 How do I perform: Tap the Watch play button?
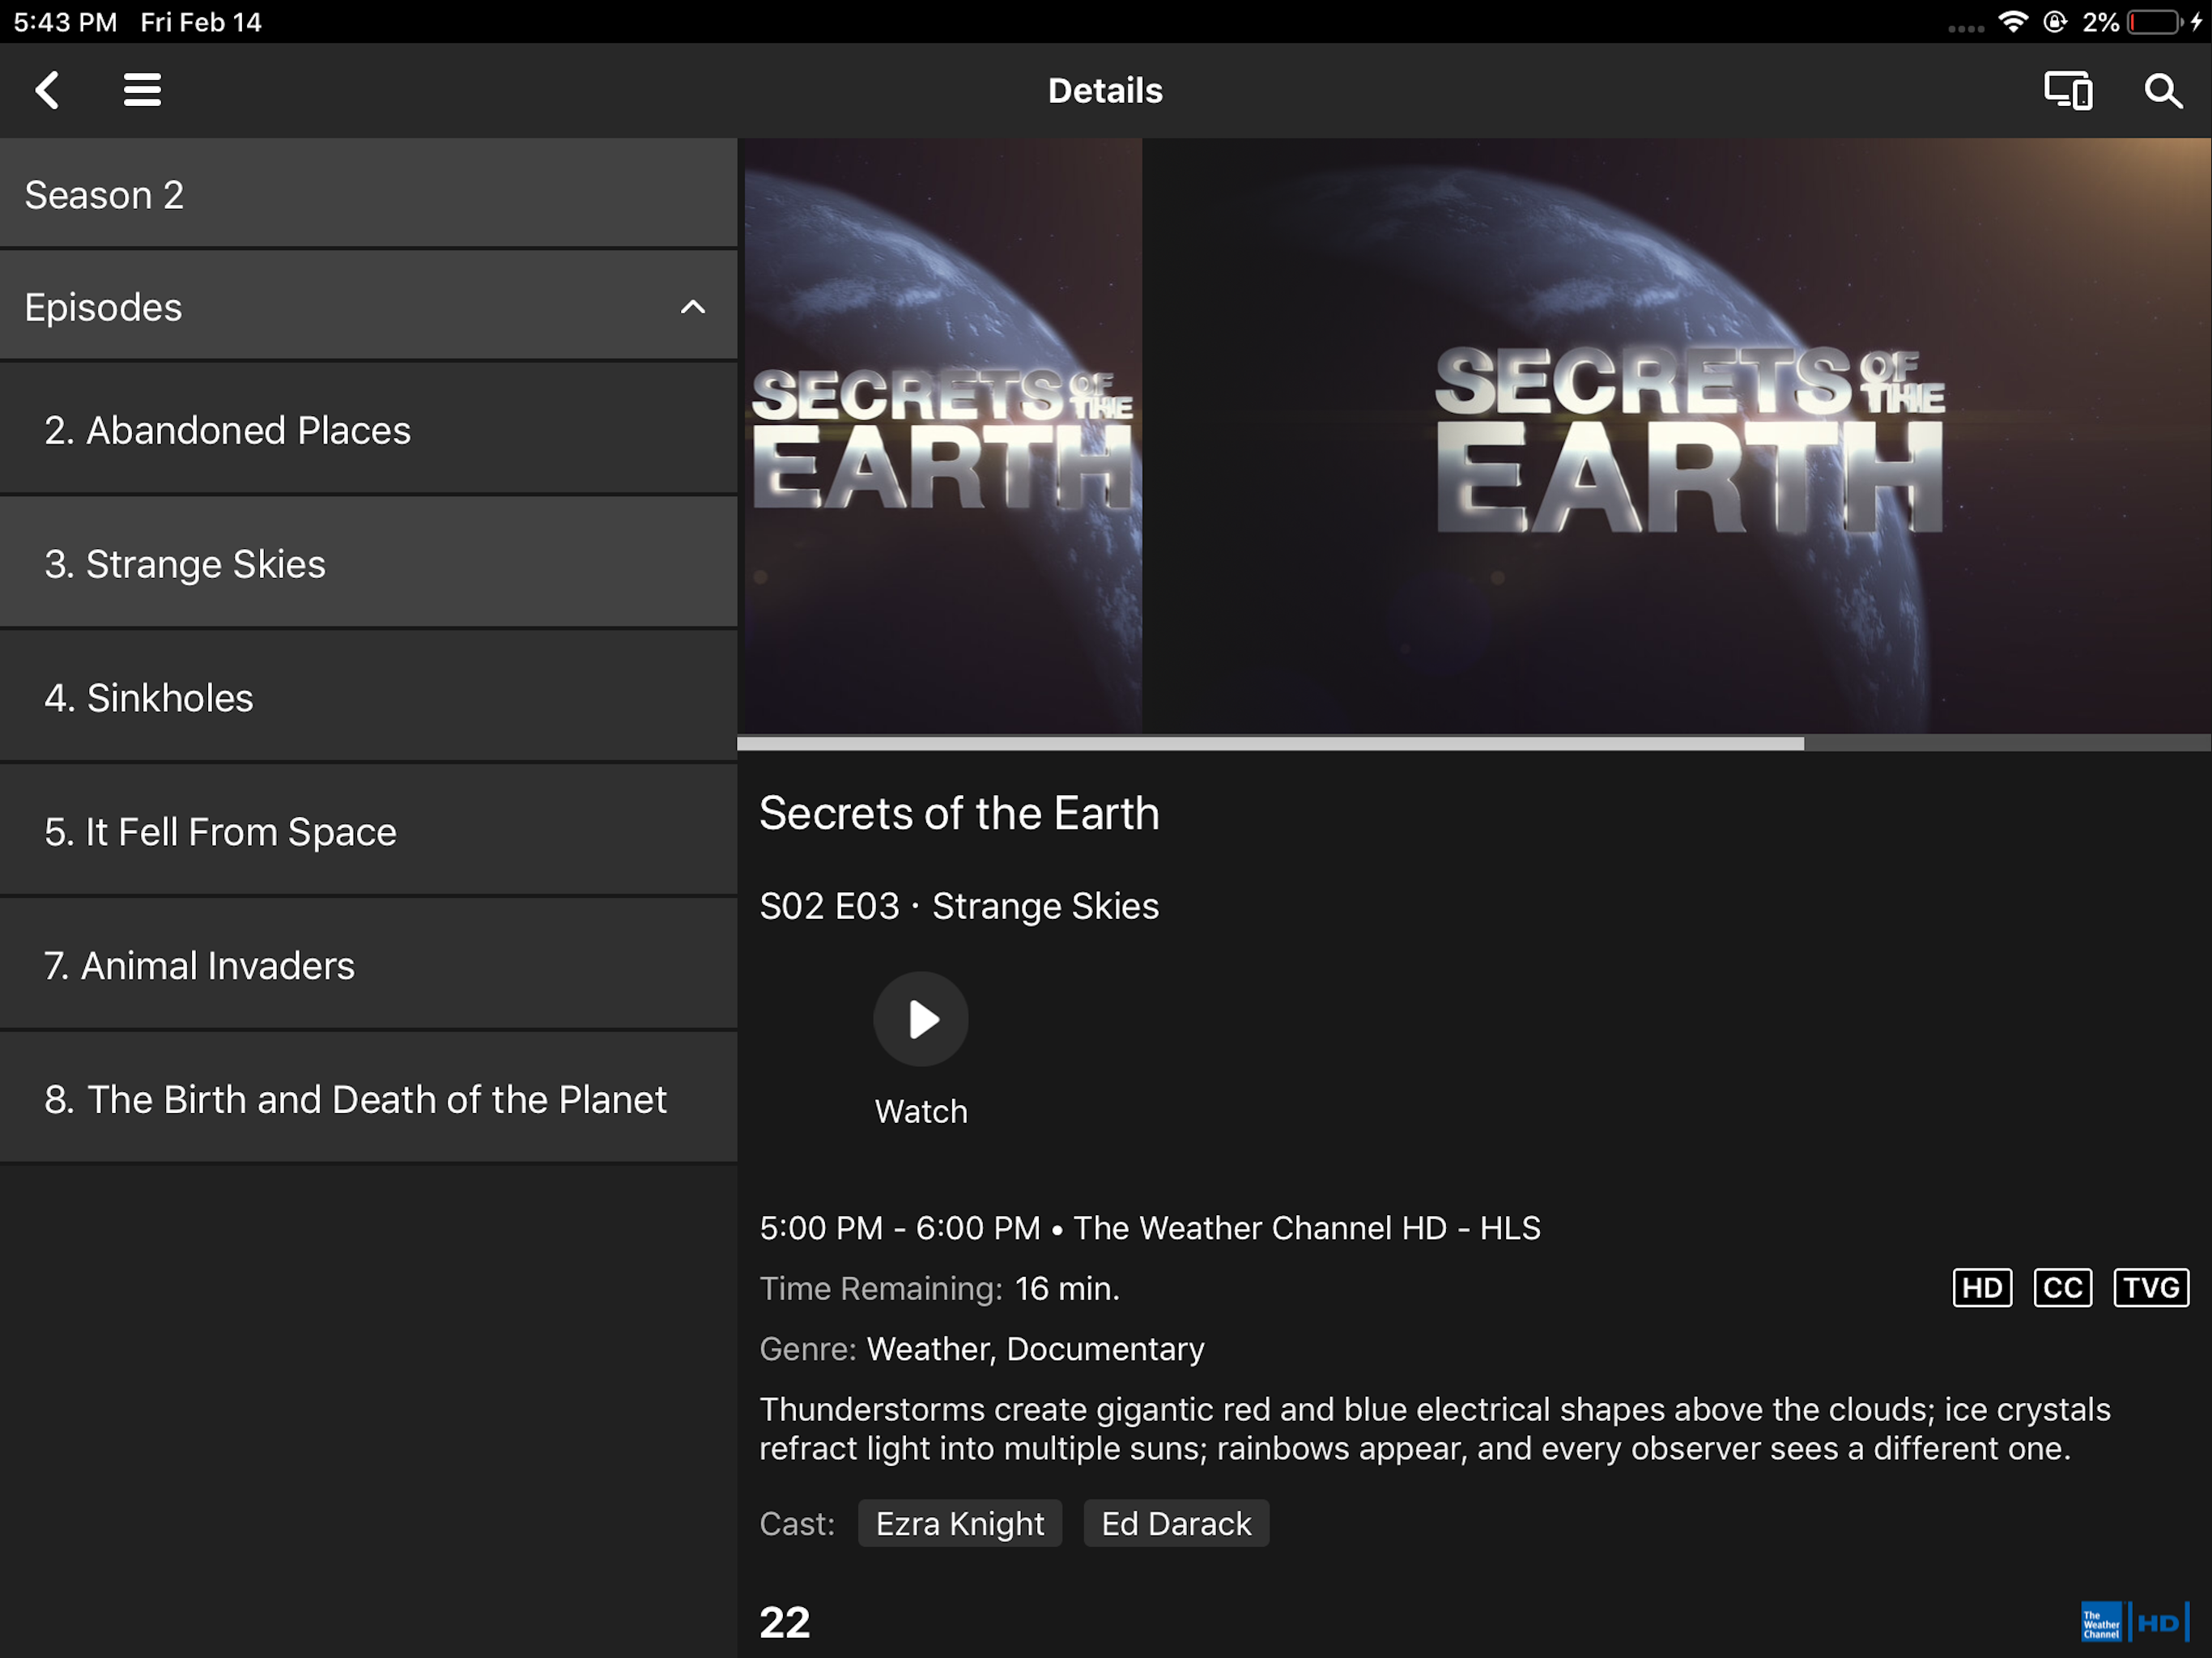[x=921, y=1019]
